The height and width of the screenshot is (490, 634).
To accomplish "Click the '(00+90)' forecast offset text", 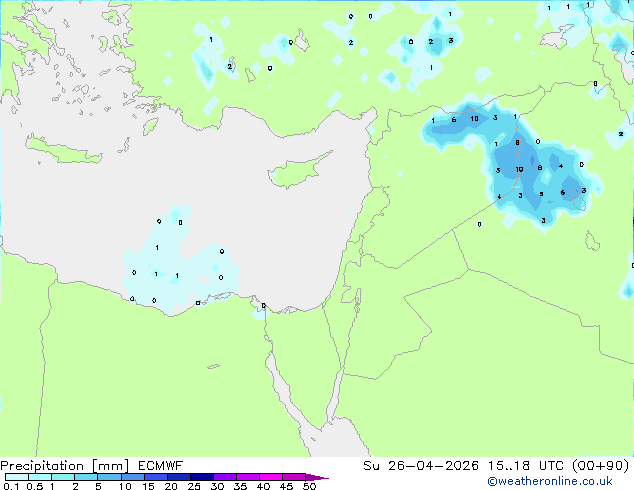I will (x=600, y=466).
